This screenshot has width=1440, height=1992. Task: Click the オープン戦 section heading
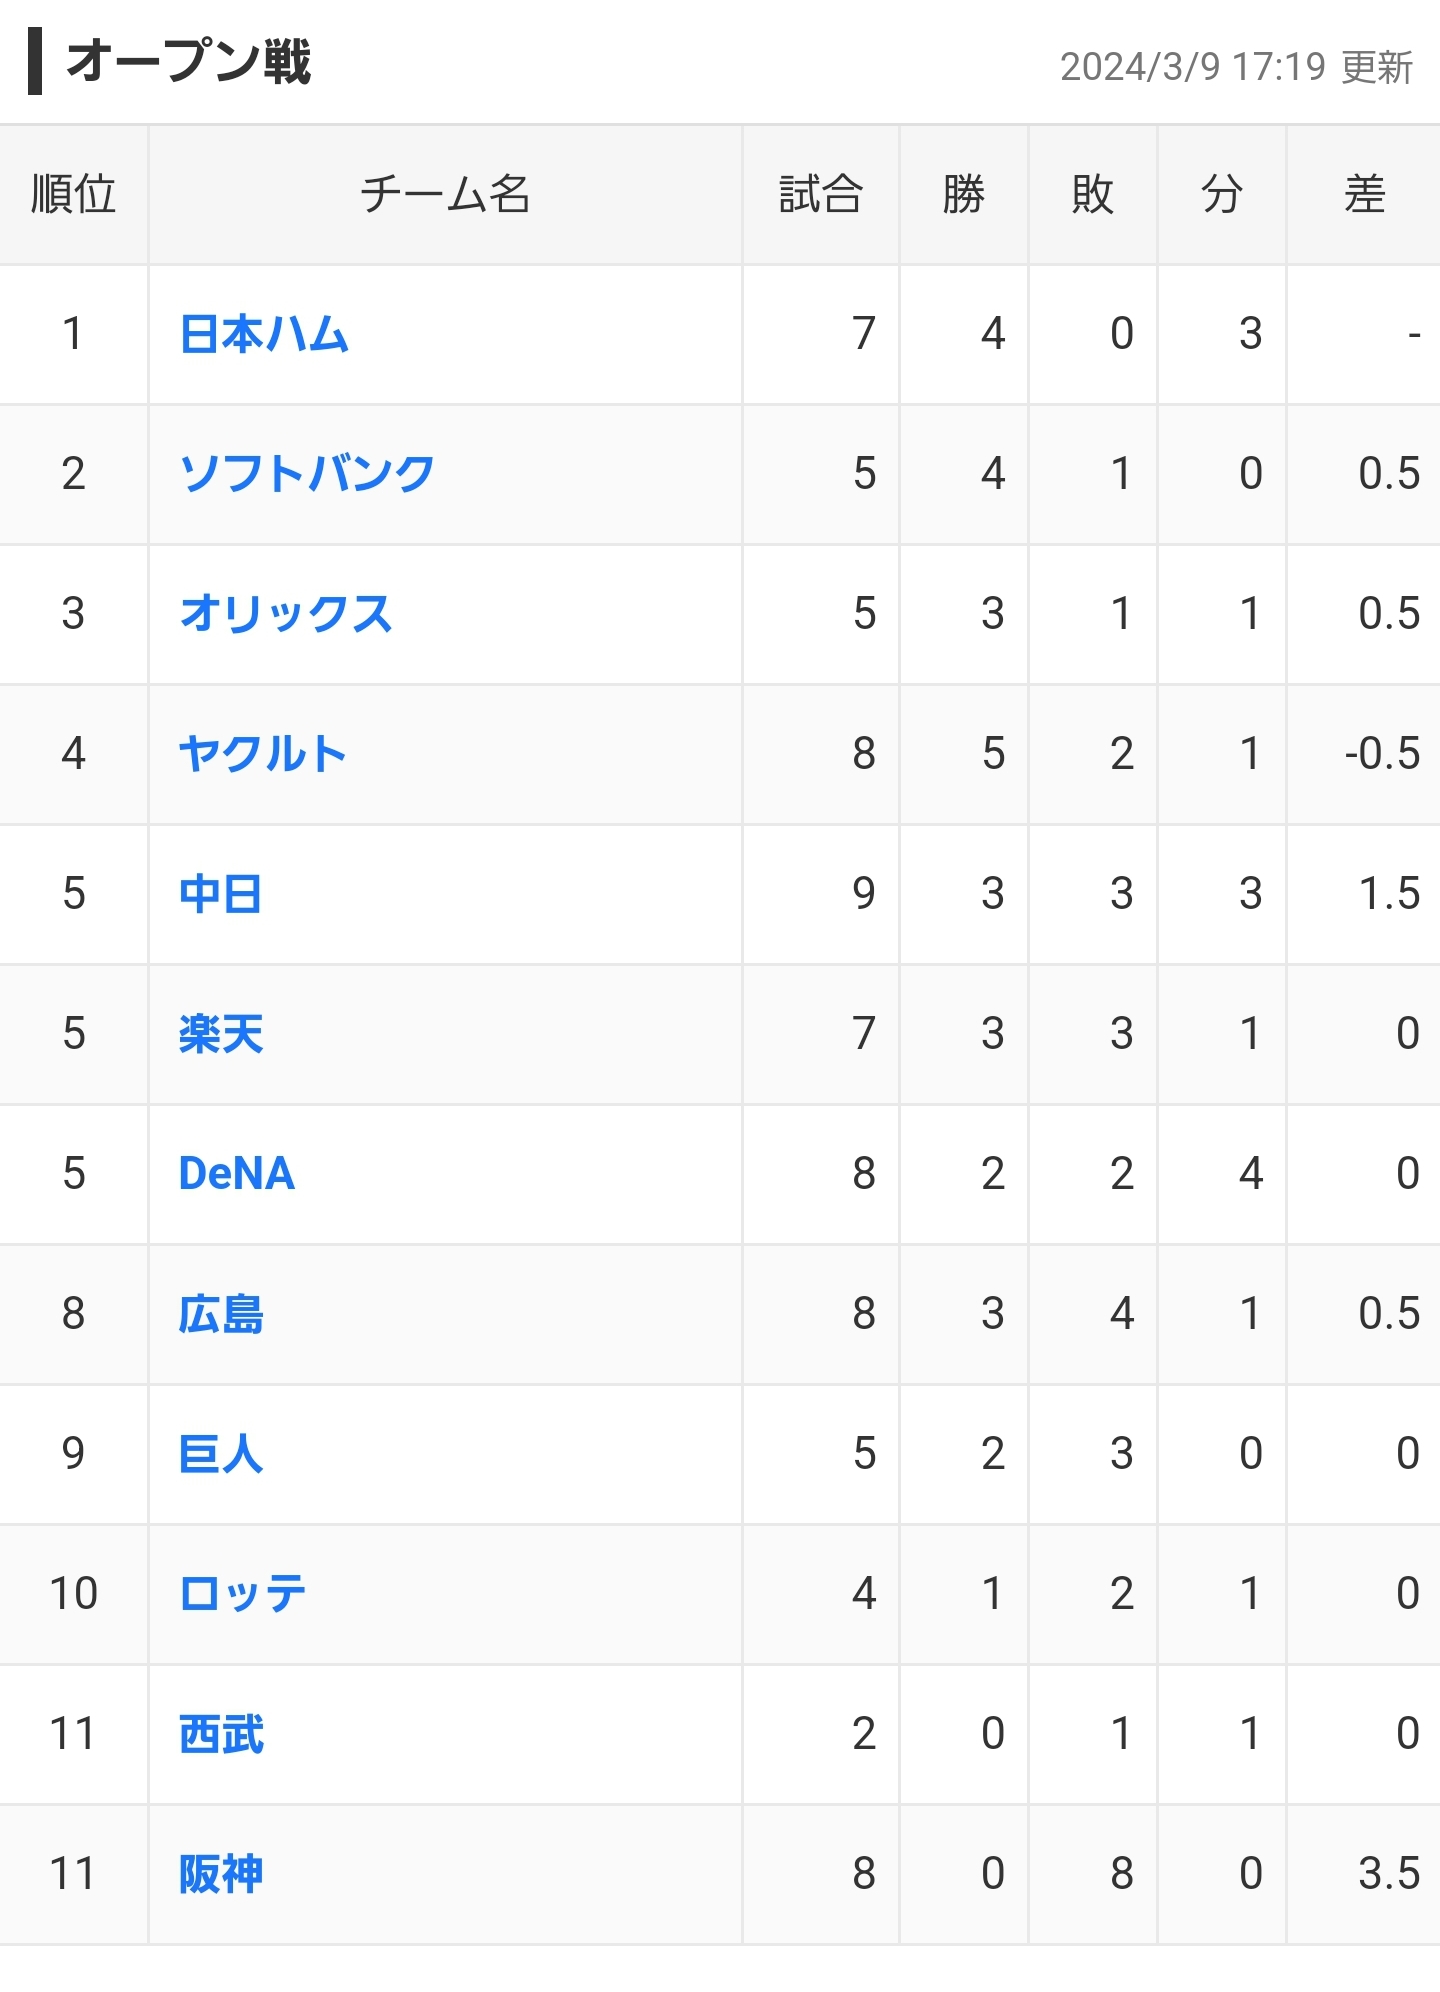188,62
